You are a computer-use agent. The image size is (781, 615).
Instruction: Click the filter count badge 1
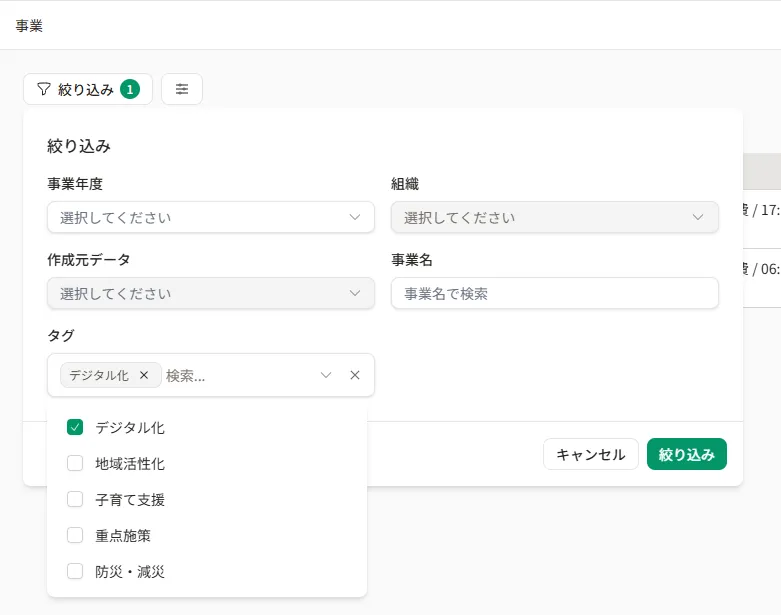[x=130, y=89]
